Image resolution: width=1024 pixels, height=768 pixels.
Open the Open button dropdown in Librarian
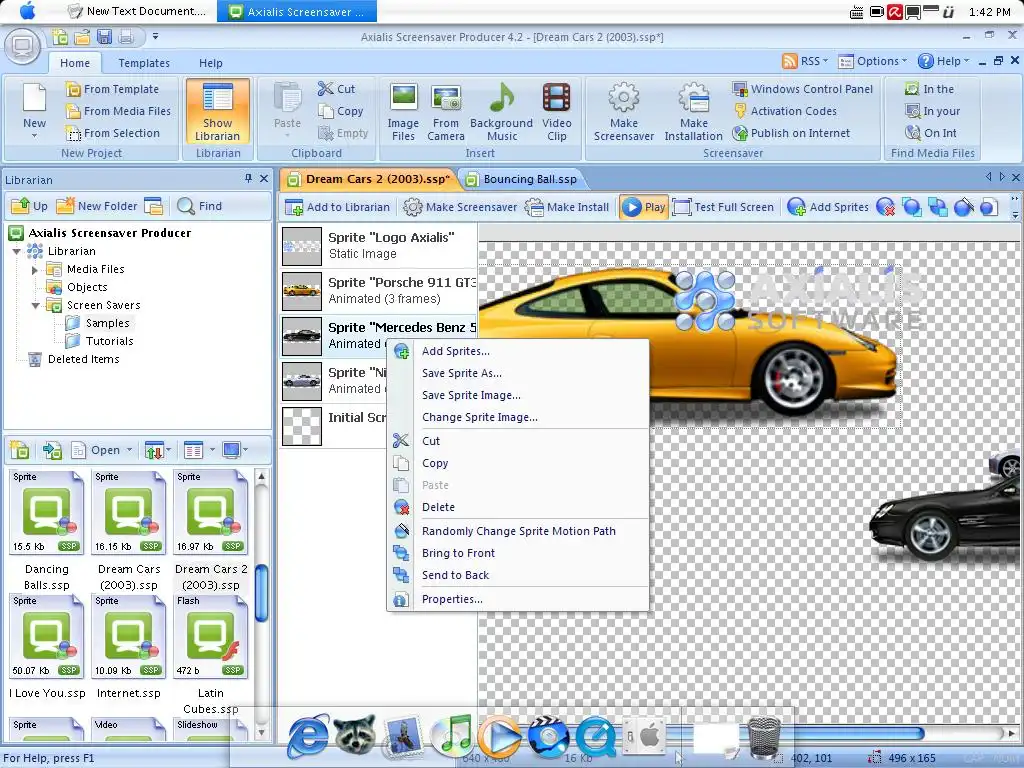pos(129,450)
